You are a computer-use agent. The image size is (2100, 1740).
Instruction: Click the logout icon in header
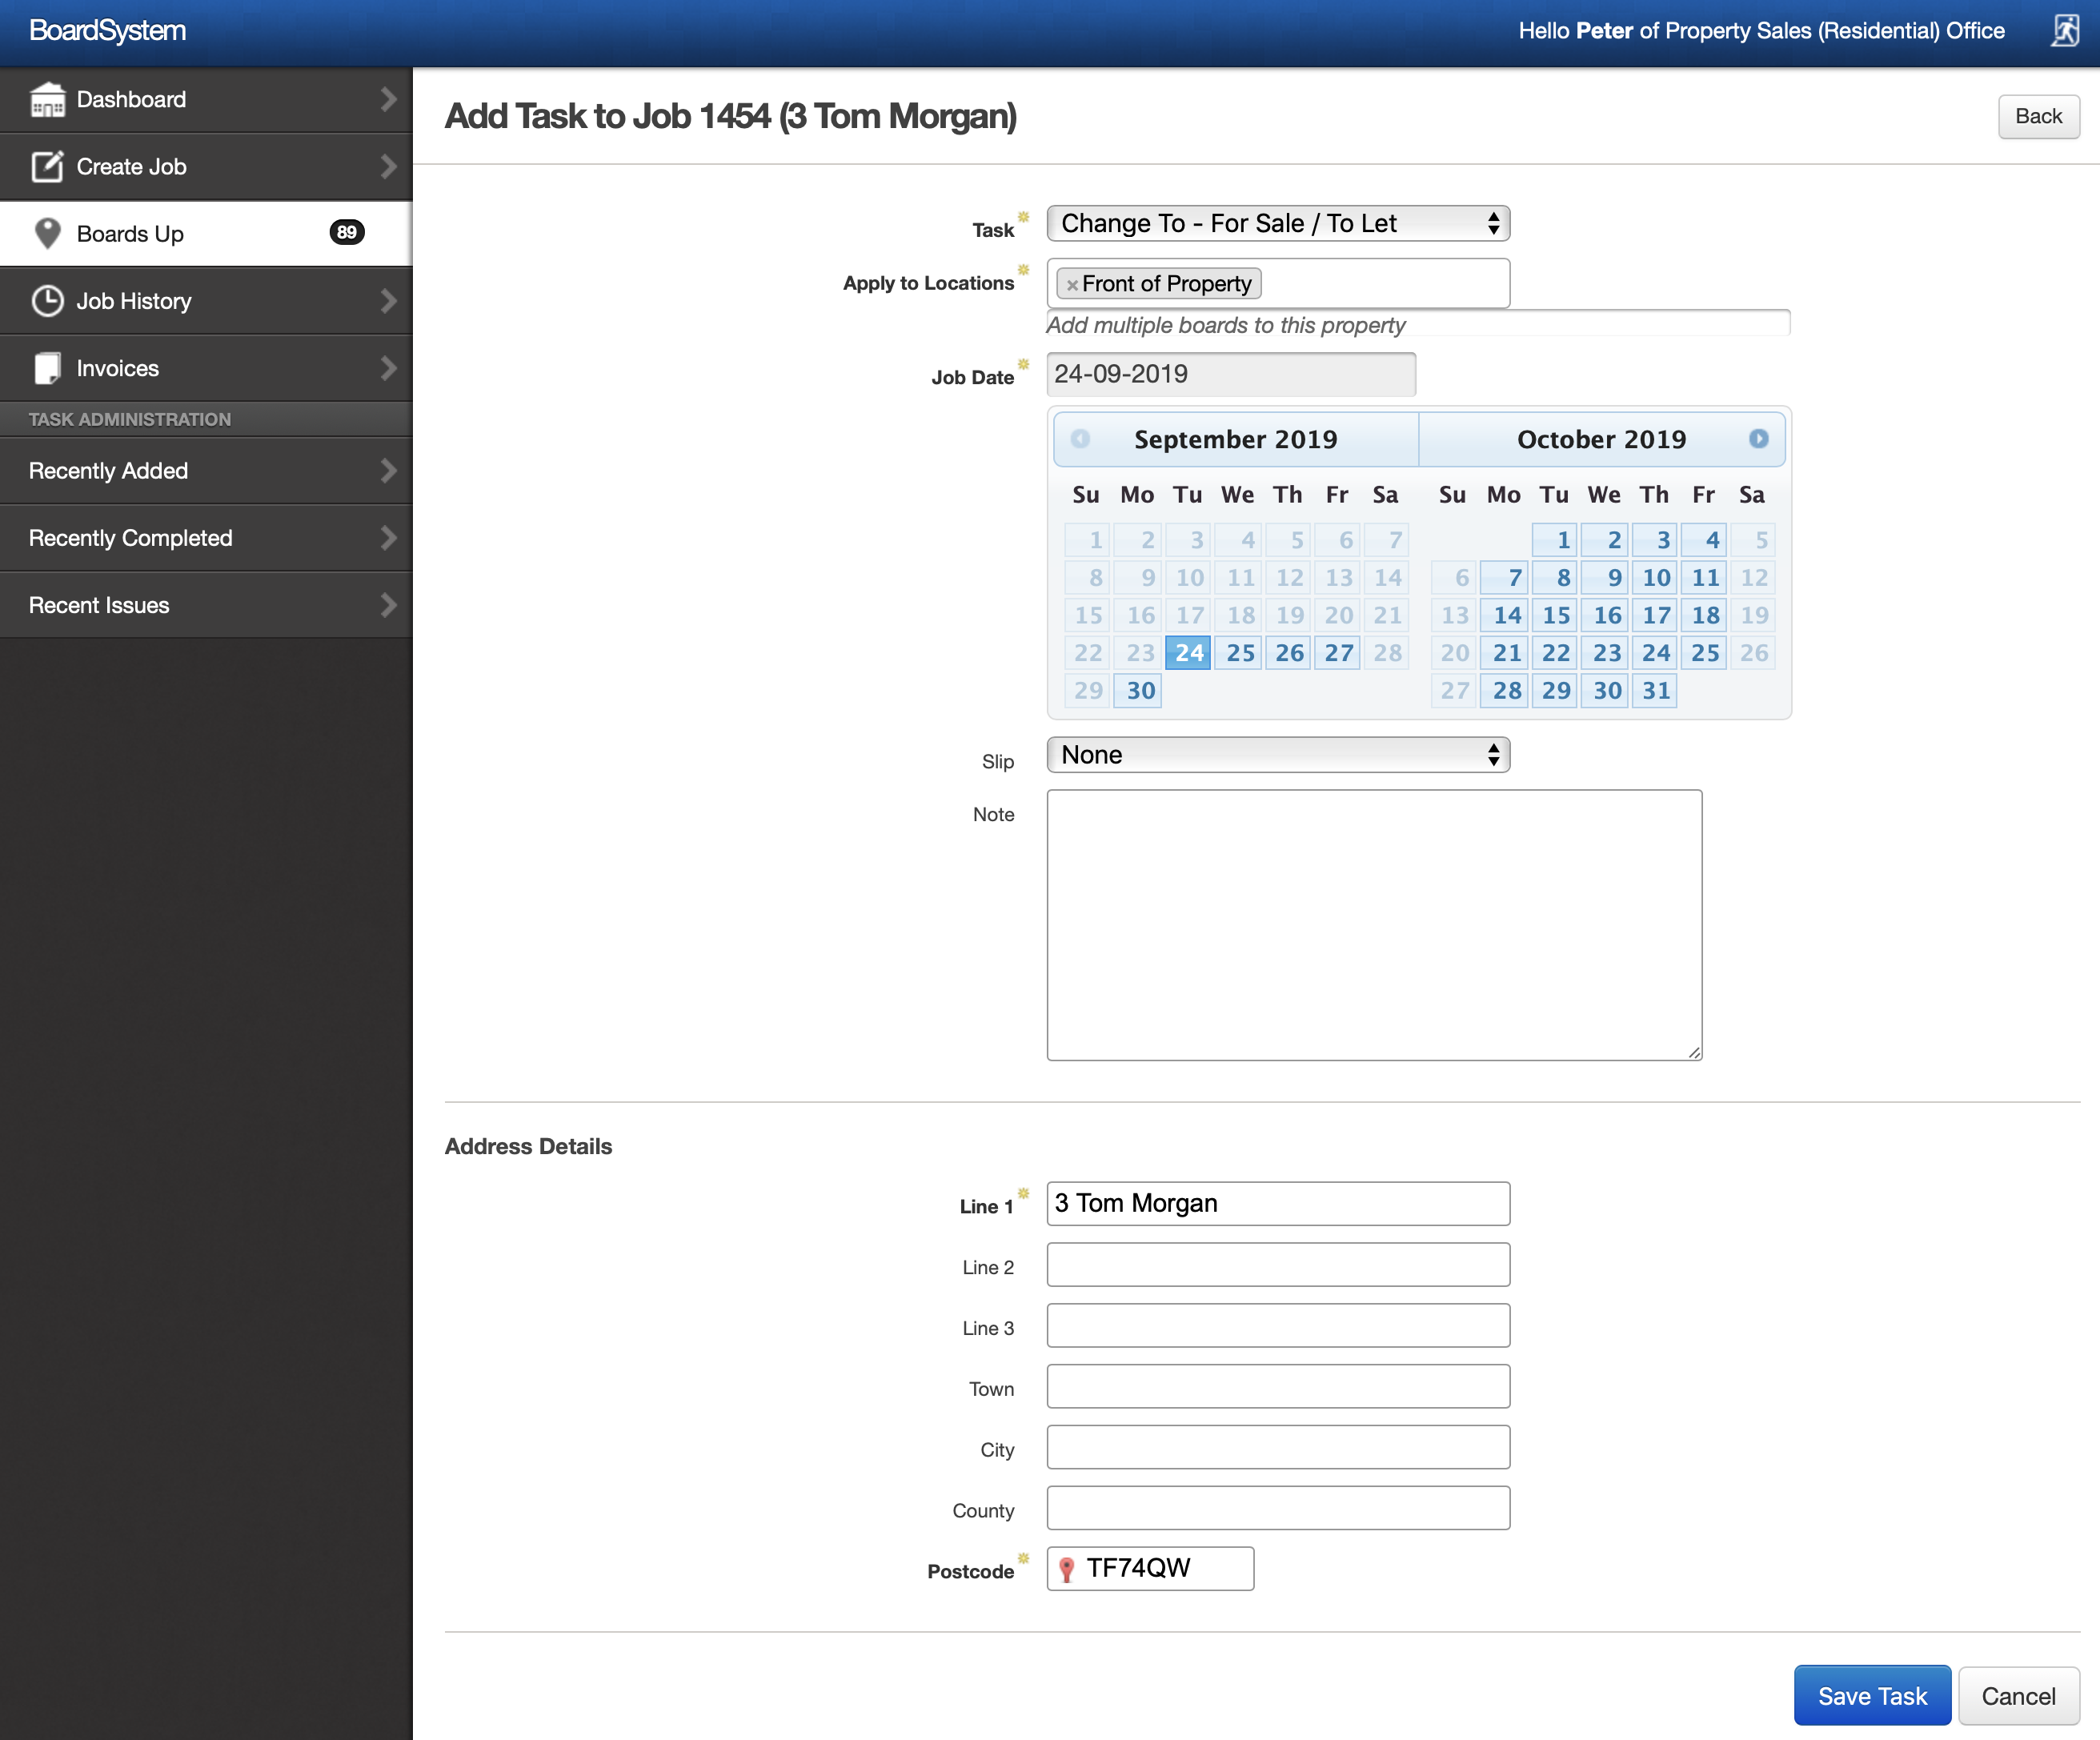pos(2064,31)
